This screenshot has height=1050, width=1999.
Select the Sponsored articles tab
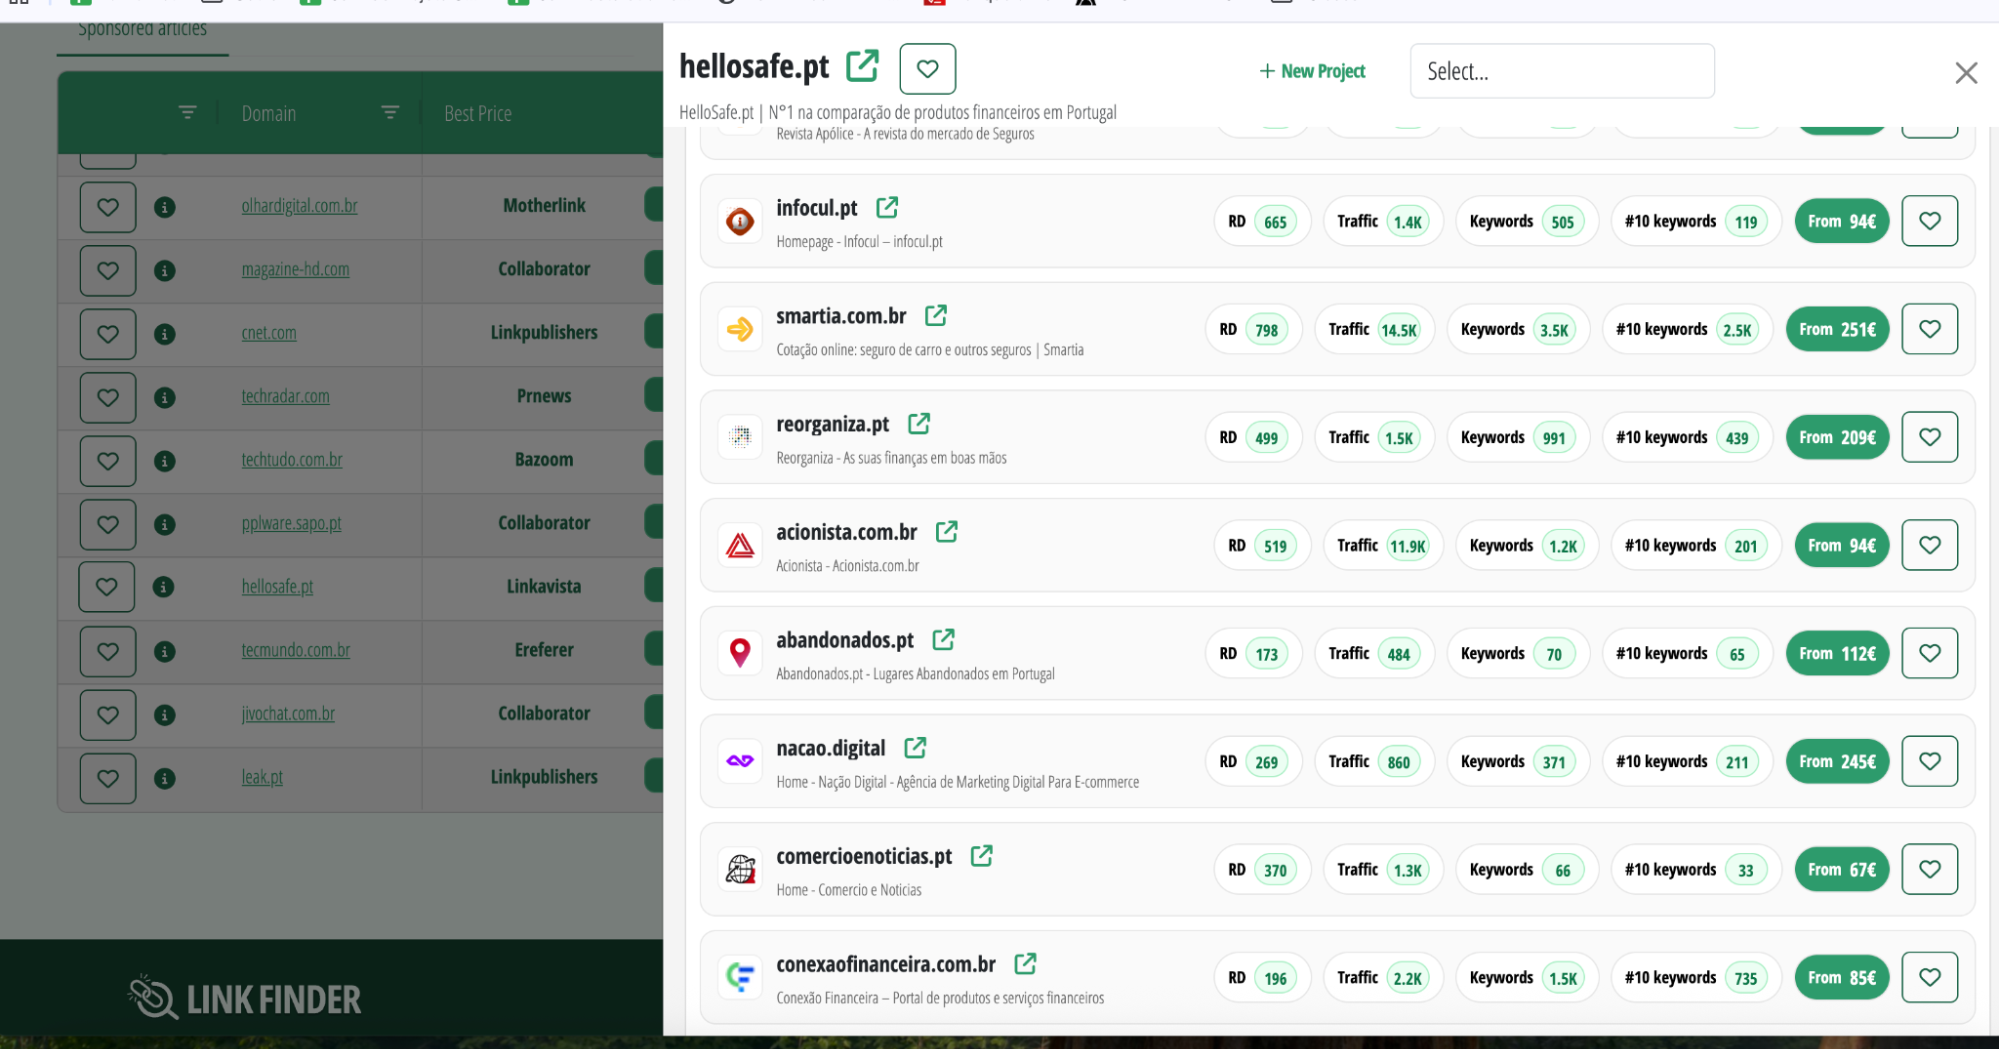(143, 30)
